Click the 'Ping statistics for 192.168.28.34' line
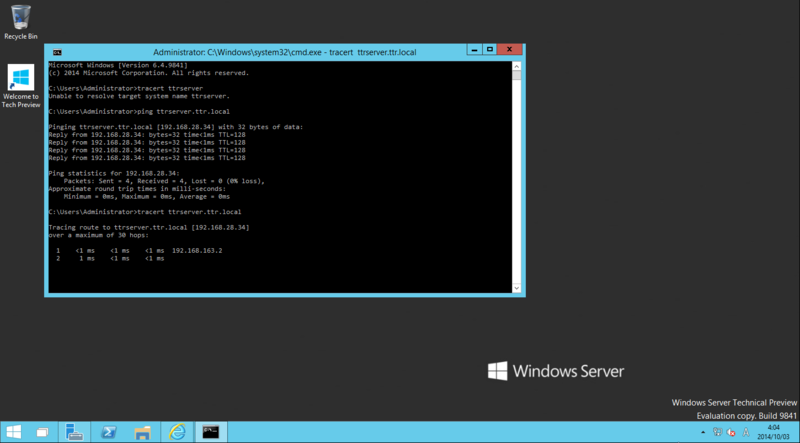 click(x=114, y=174)
